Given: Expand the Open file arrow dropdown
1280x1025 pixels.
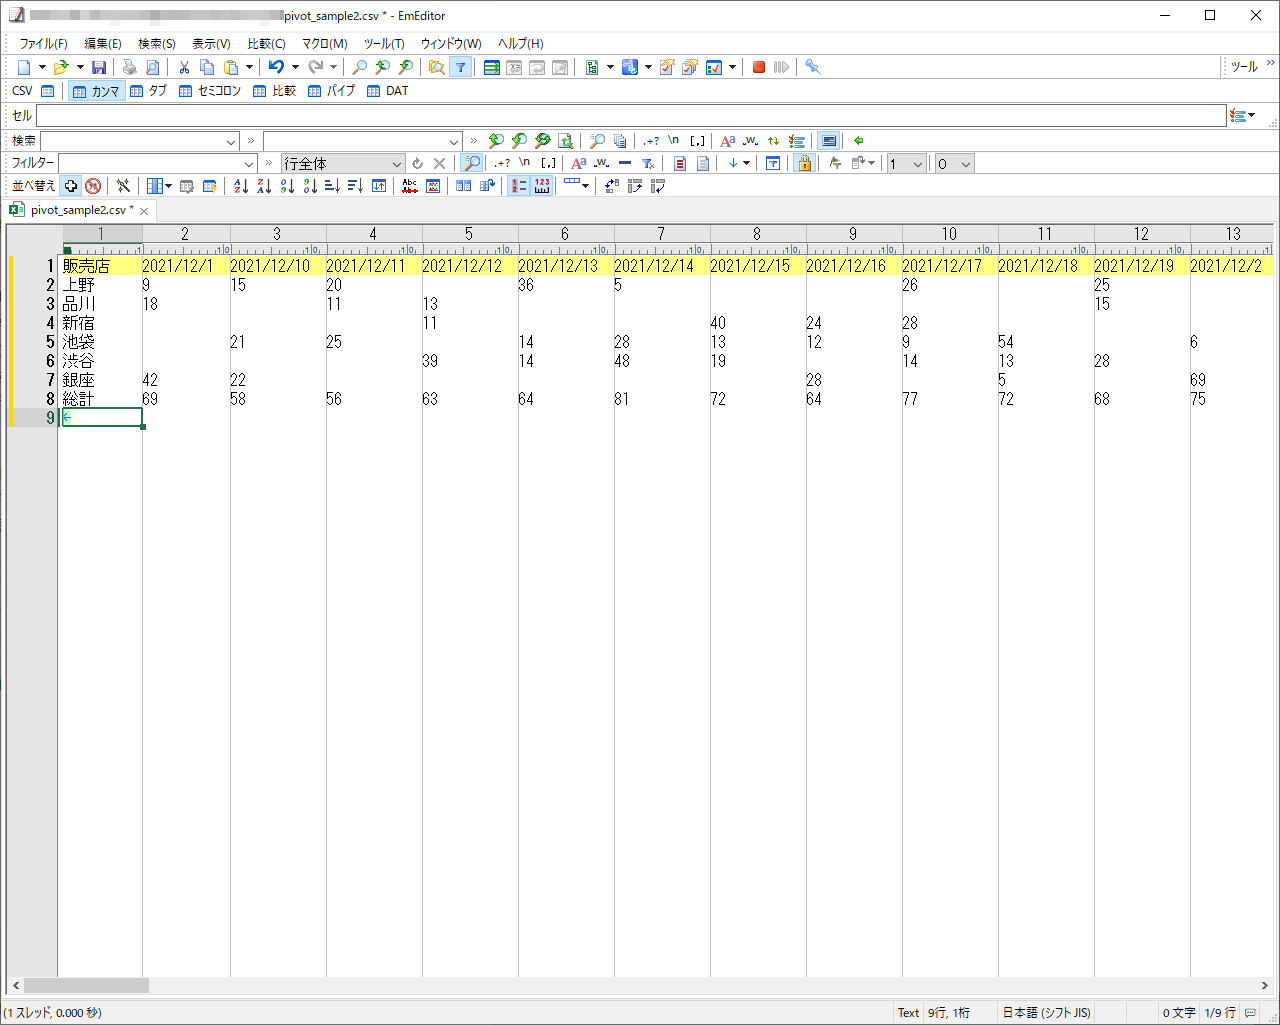Looking at the screenshot, I should point(80,67).
